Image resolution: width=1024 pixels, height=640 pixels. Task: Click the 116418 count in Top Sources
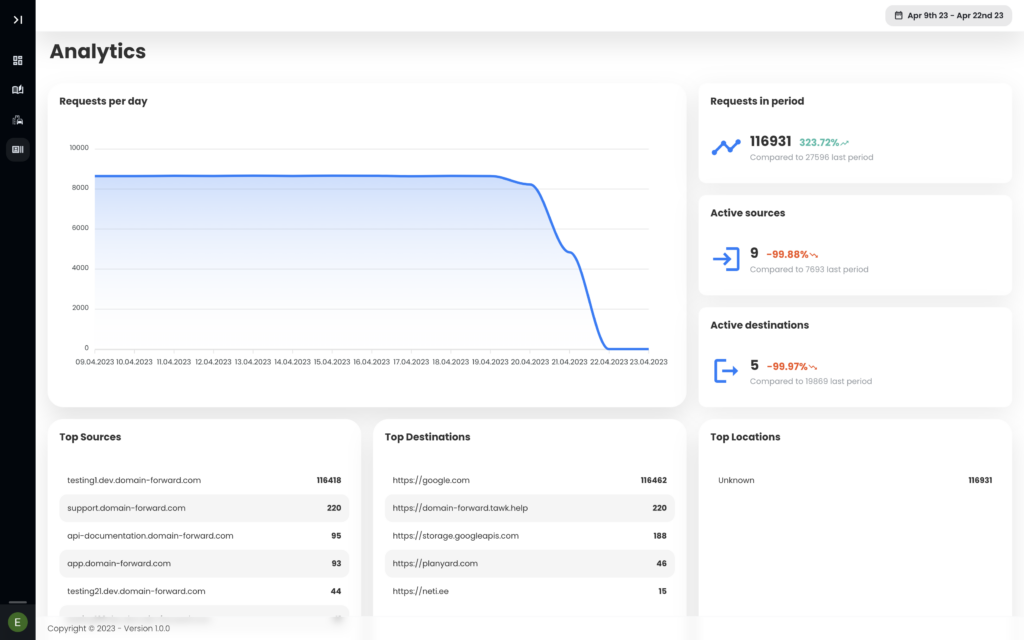coord(329,480)
